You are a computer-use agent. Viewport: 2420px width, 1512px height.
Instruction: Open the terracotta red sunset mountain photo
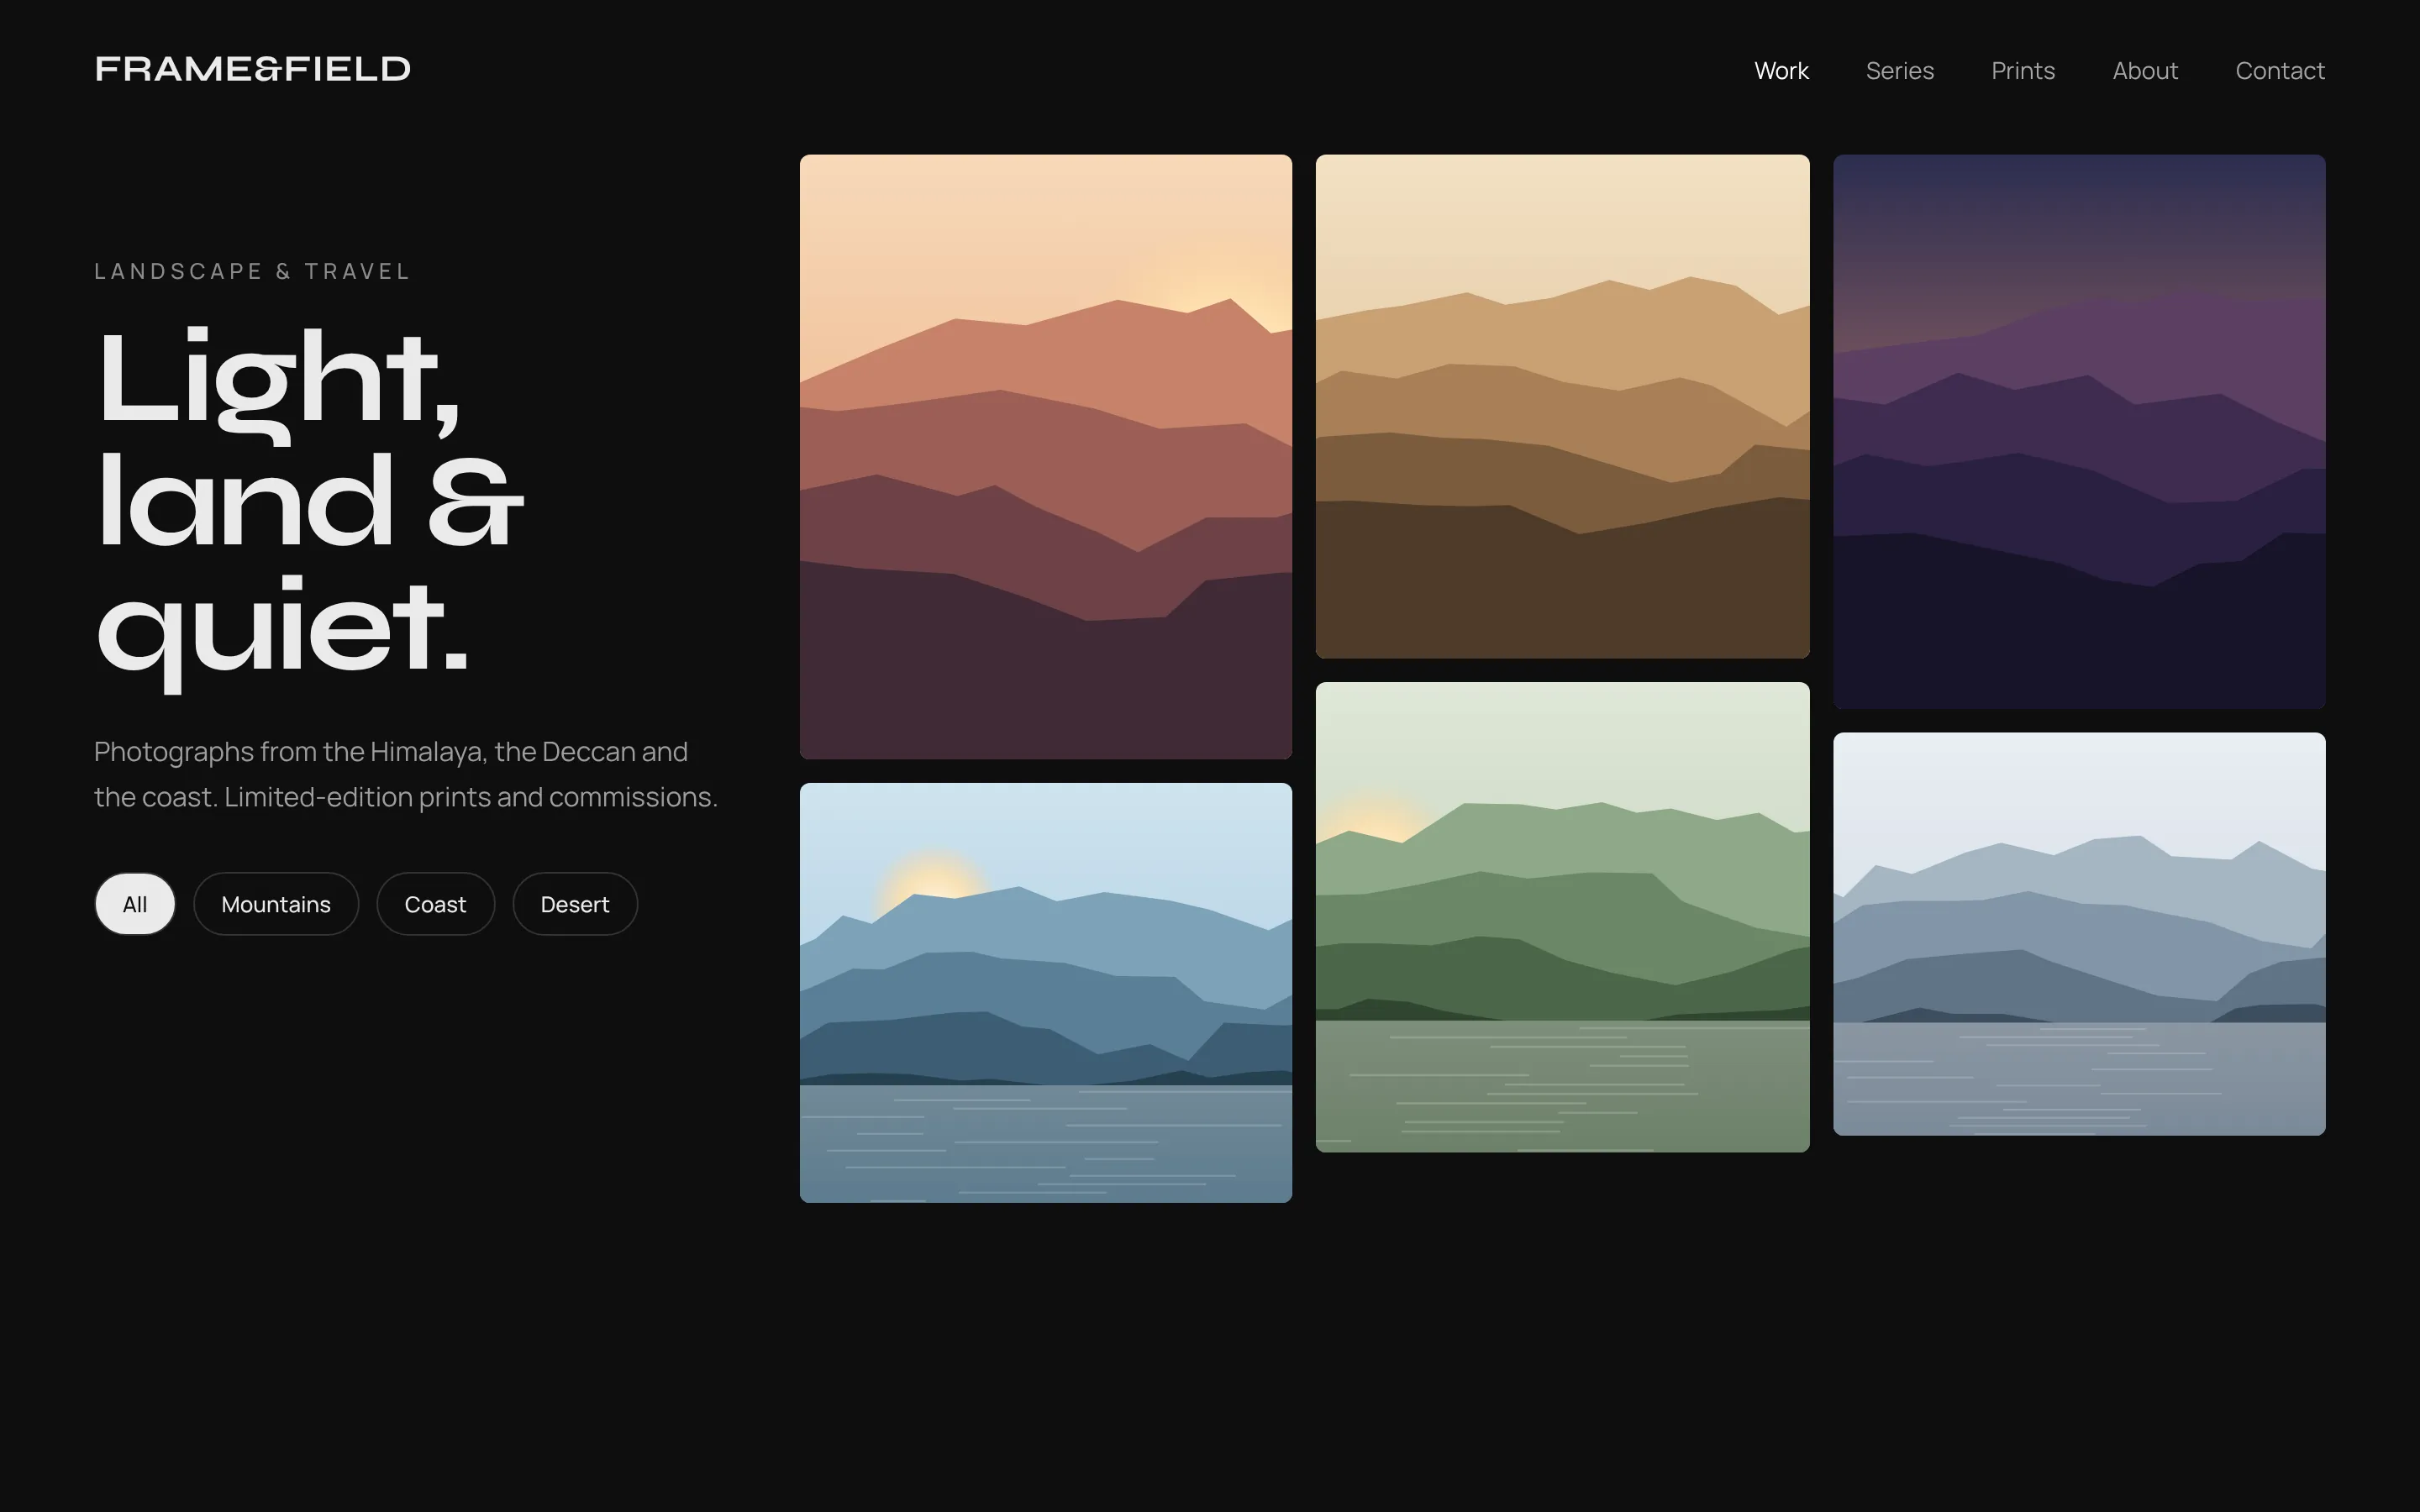(x=1046, y=457)
